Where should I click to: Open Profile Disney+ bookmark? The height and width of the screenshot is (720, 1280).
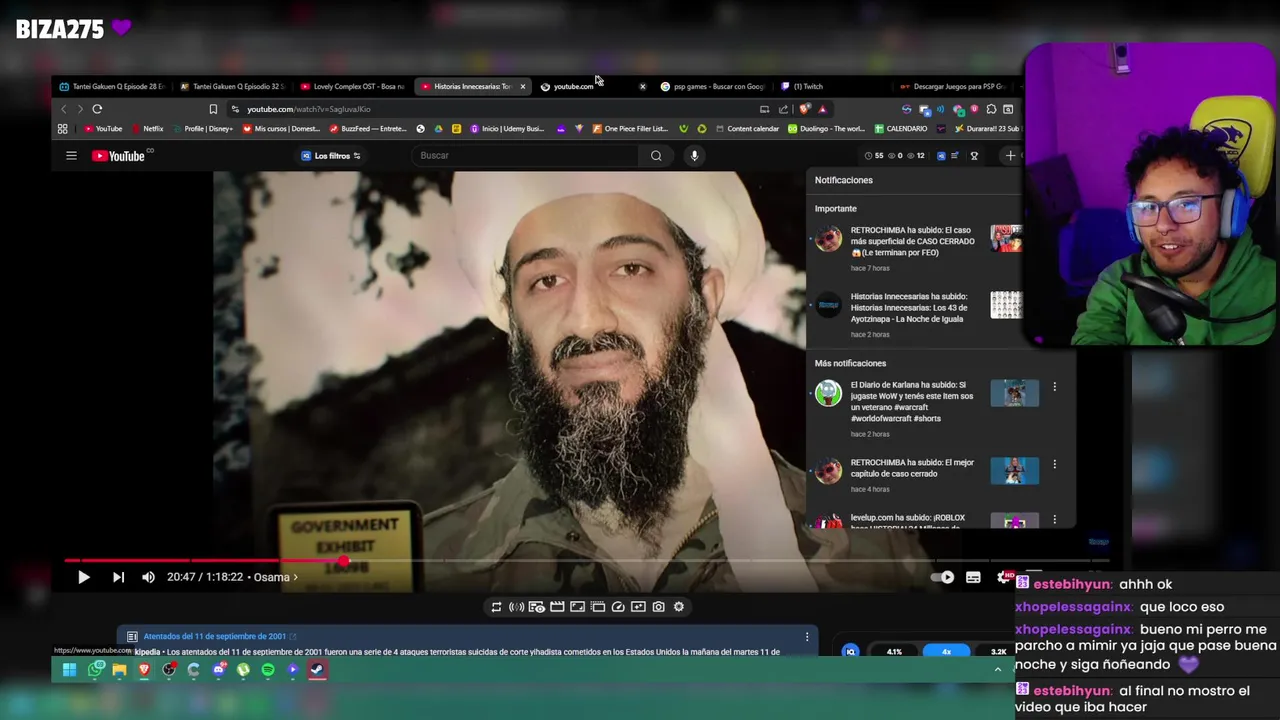202,129
